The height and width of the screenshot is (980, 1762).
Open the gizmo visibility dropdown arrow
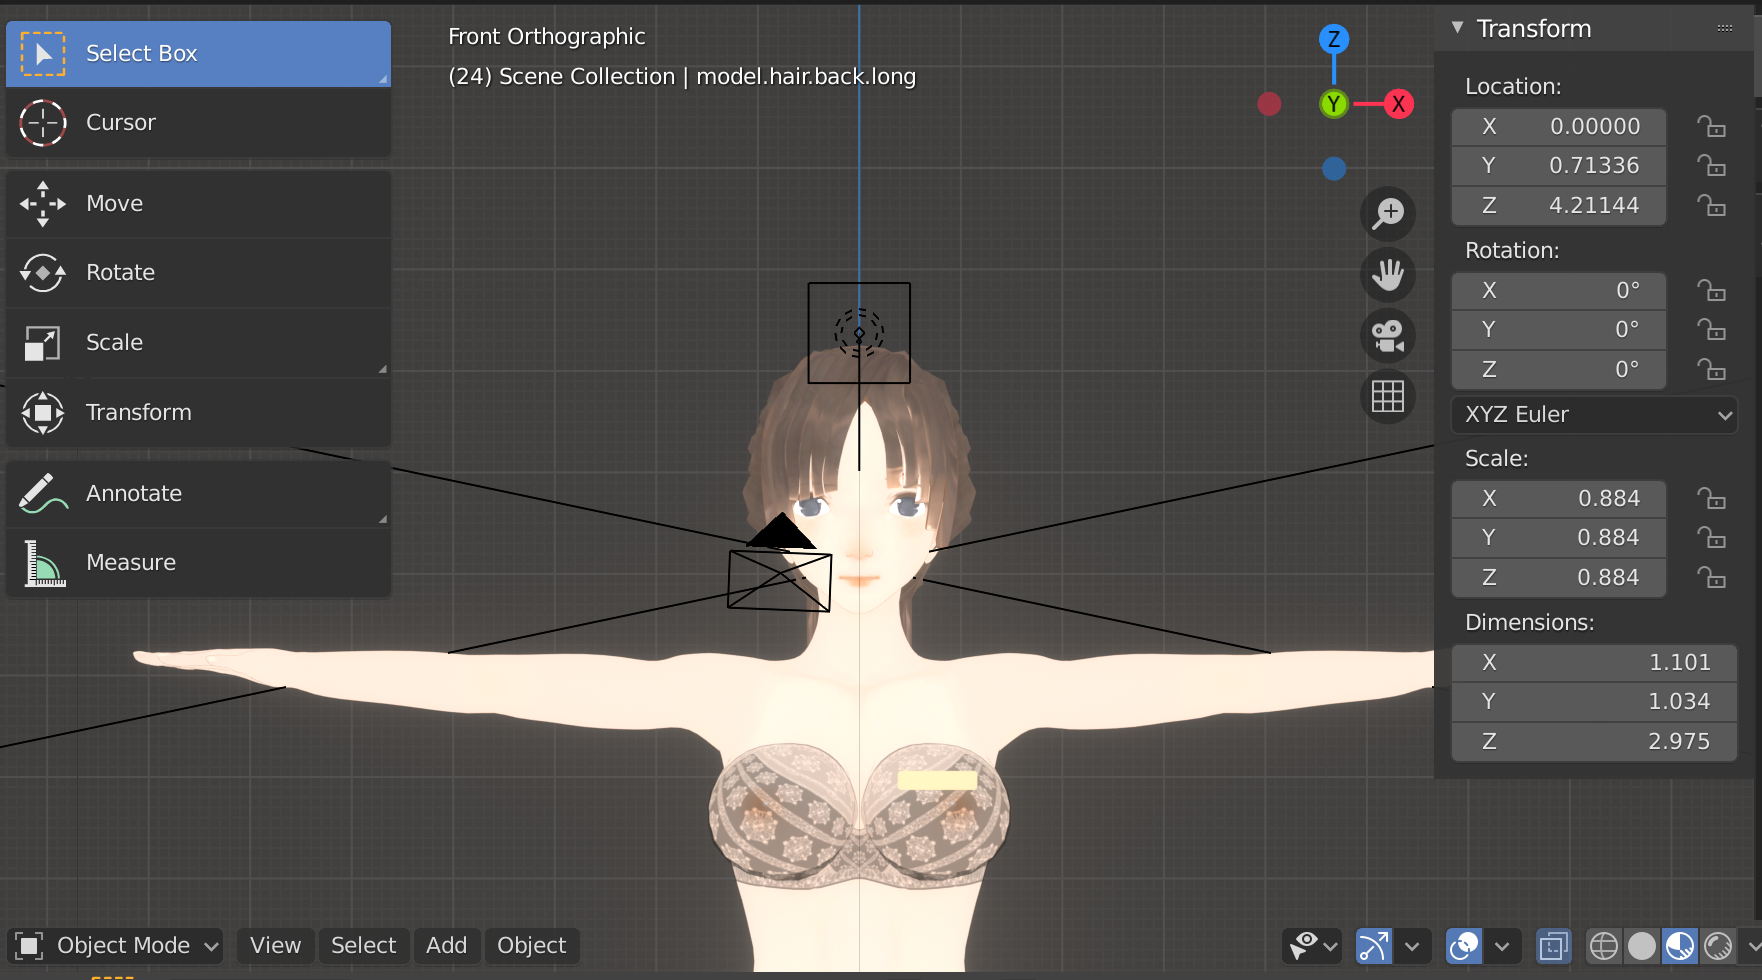(1414, 945)
